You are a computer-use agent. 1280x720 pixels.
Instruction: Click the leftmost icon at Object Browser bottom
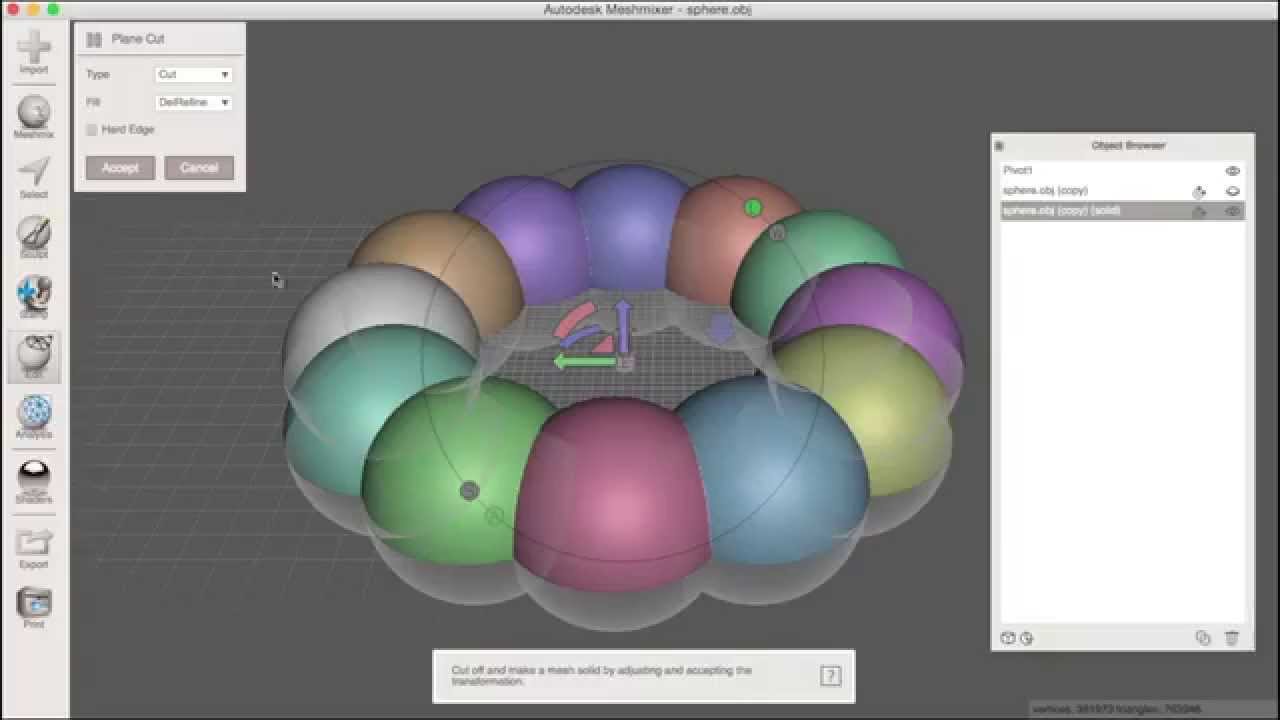click(x=1008, y=638)
